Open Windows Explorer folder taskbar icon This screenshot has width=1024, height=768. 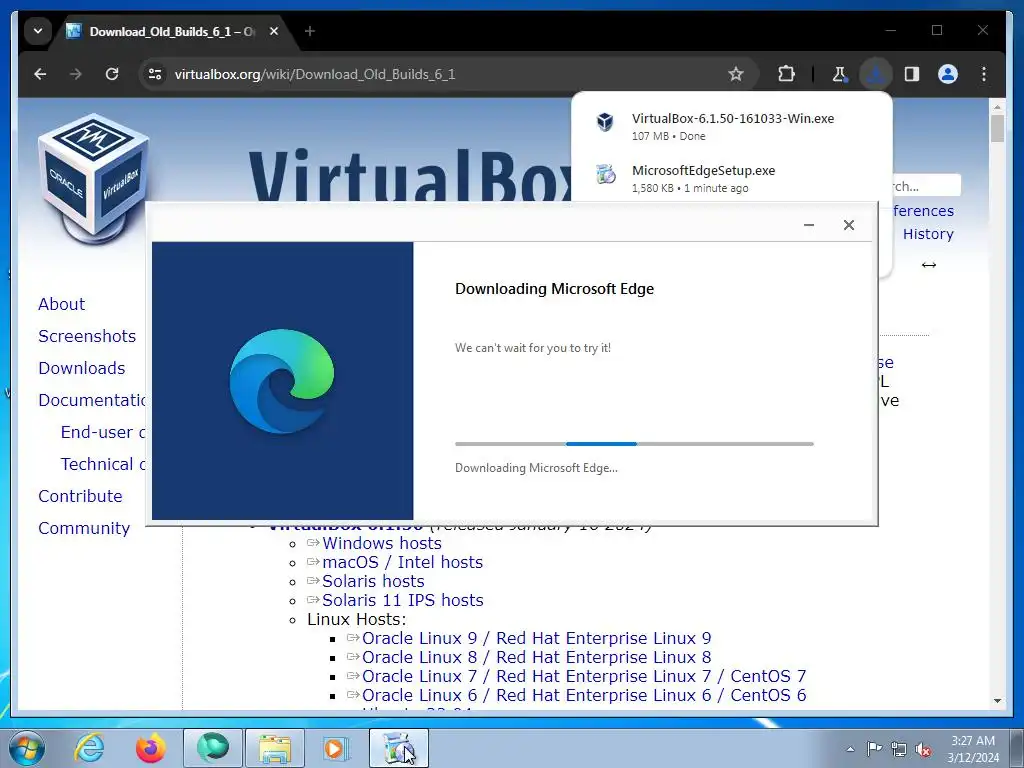coord(275,748)
